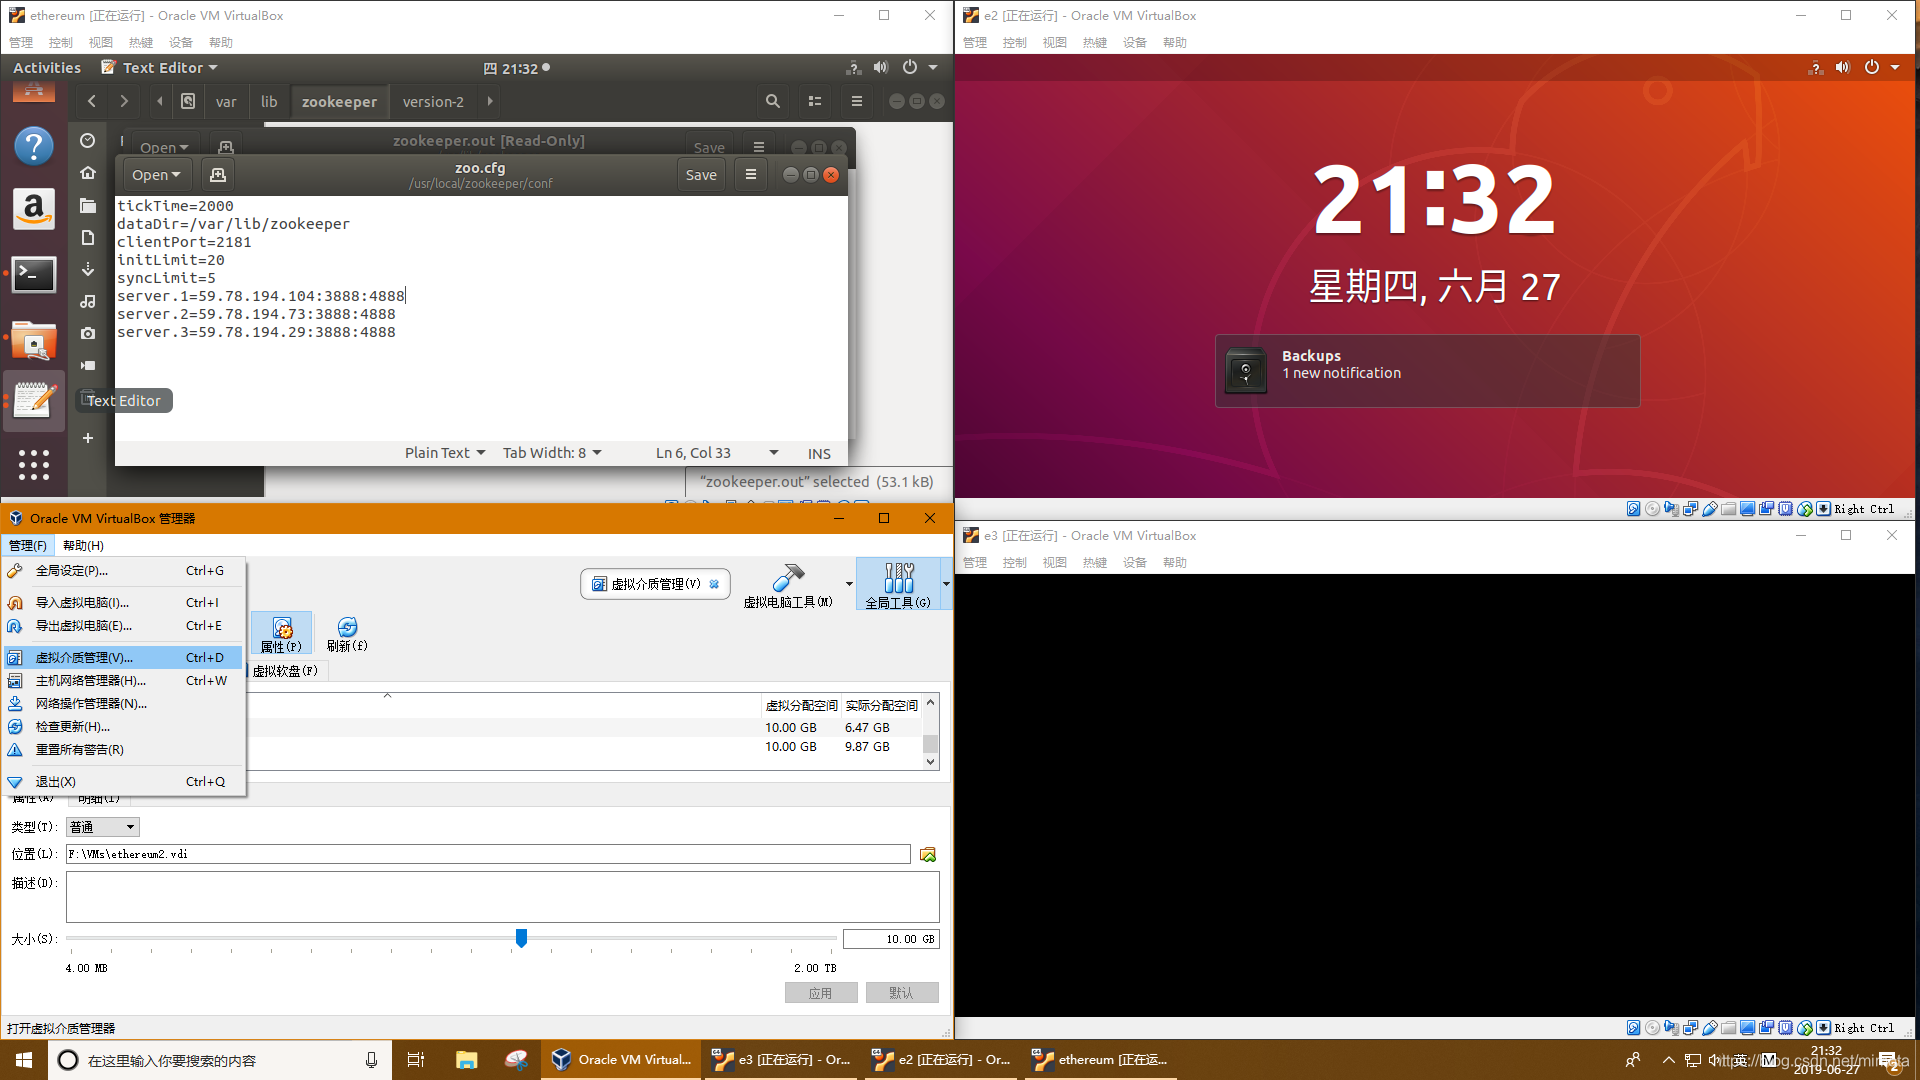This screenshot has width=1920, height=1080.
Task: Browse location with folder icon next to path
Action: (x=928, y=855)
